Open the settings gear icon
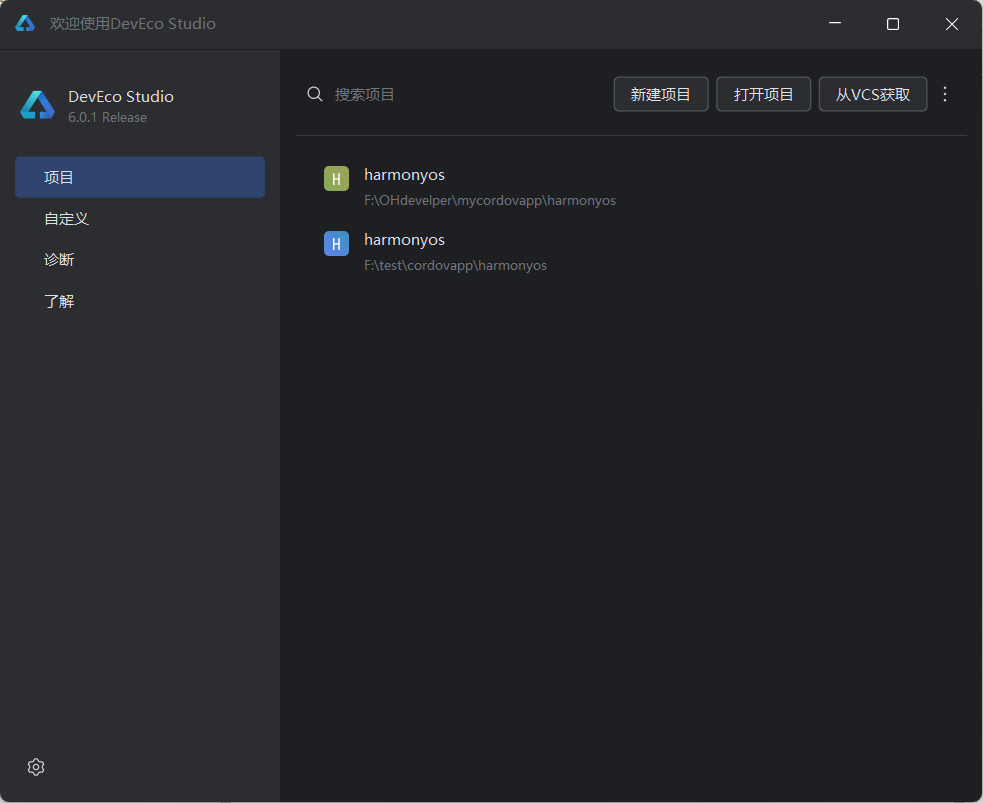 click(x=36, y=767)
